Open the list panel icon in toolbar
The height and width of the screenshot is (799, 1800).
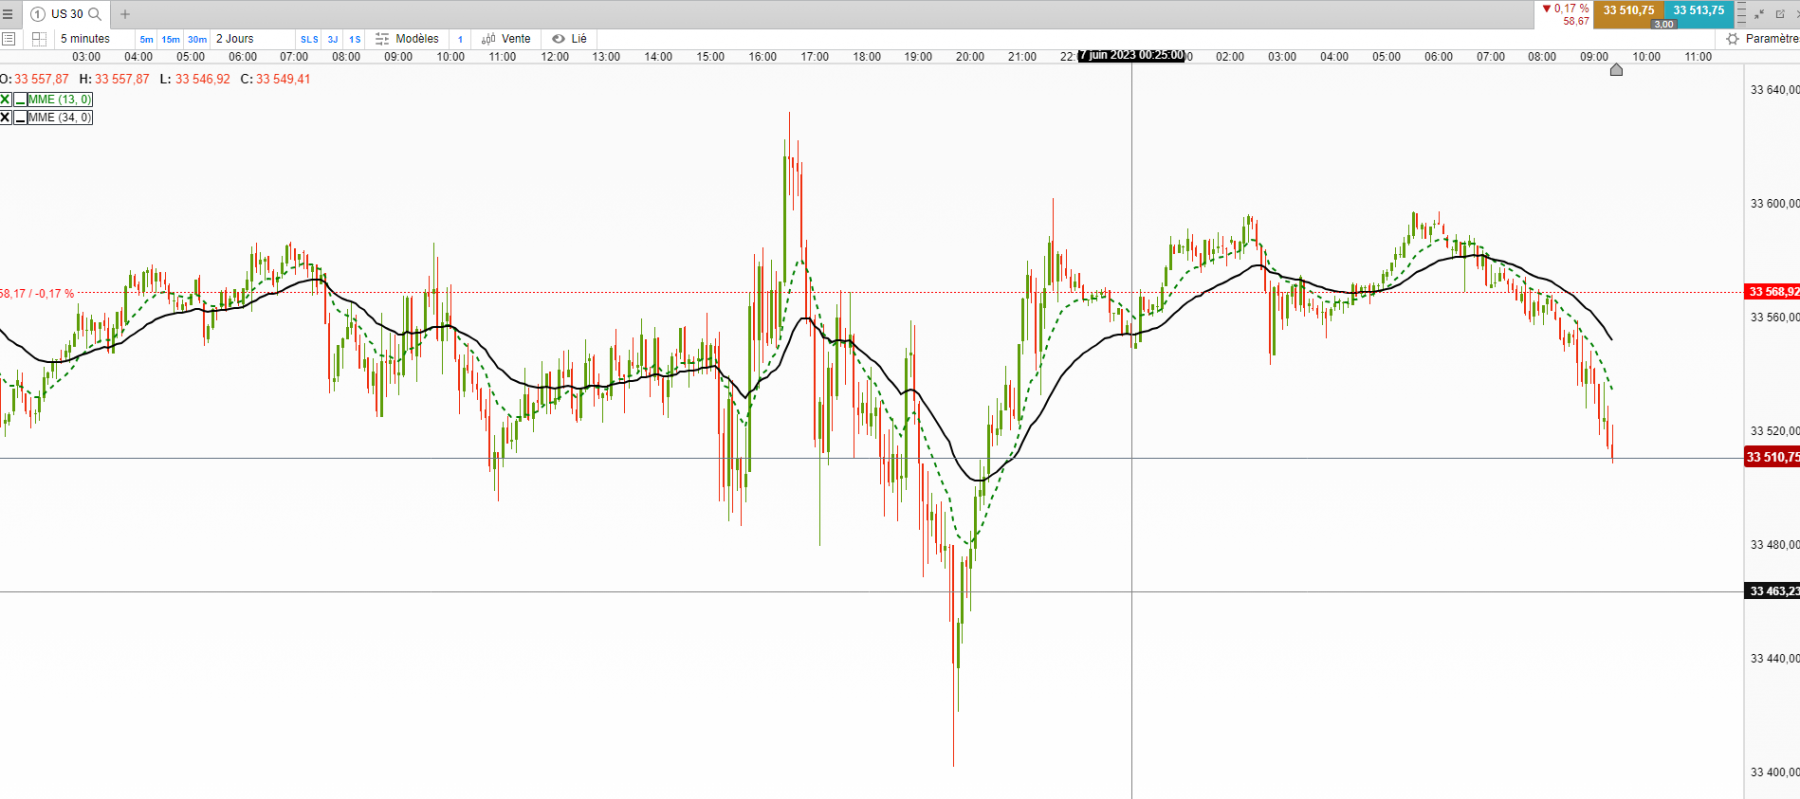(9, 39)
